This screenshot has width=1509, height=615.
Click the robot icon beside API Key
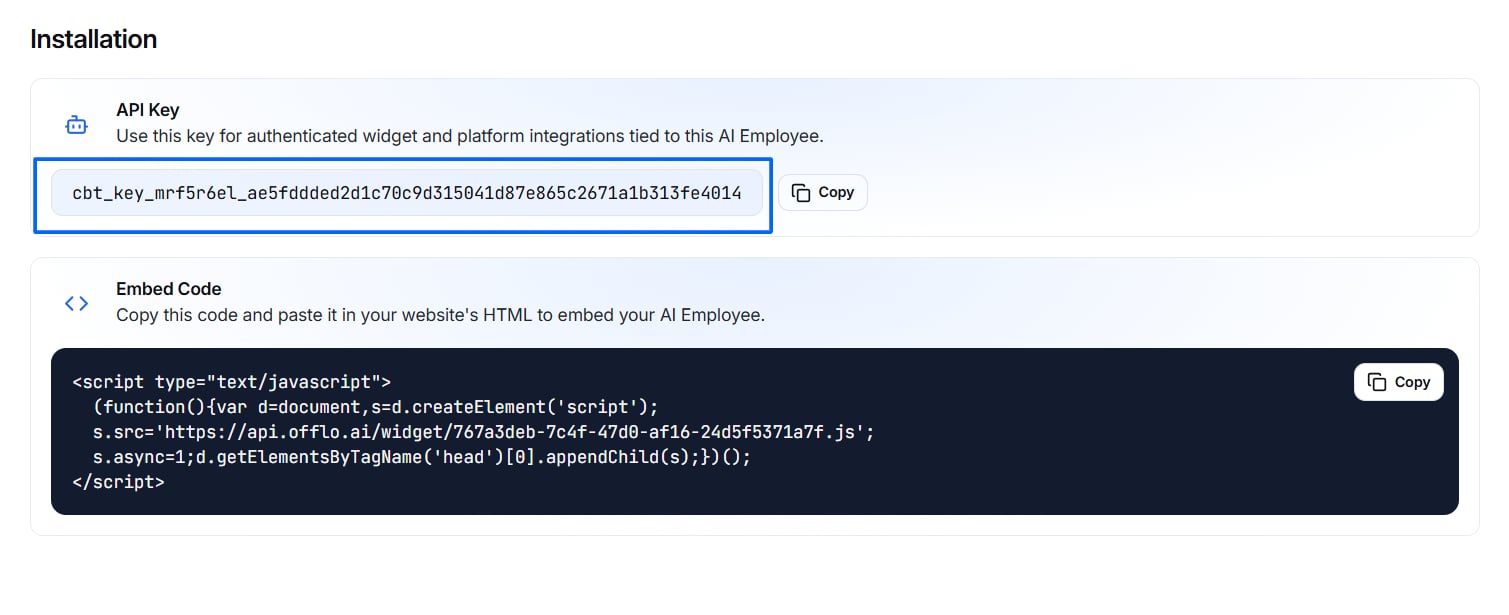(76, 126)
